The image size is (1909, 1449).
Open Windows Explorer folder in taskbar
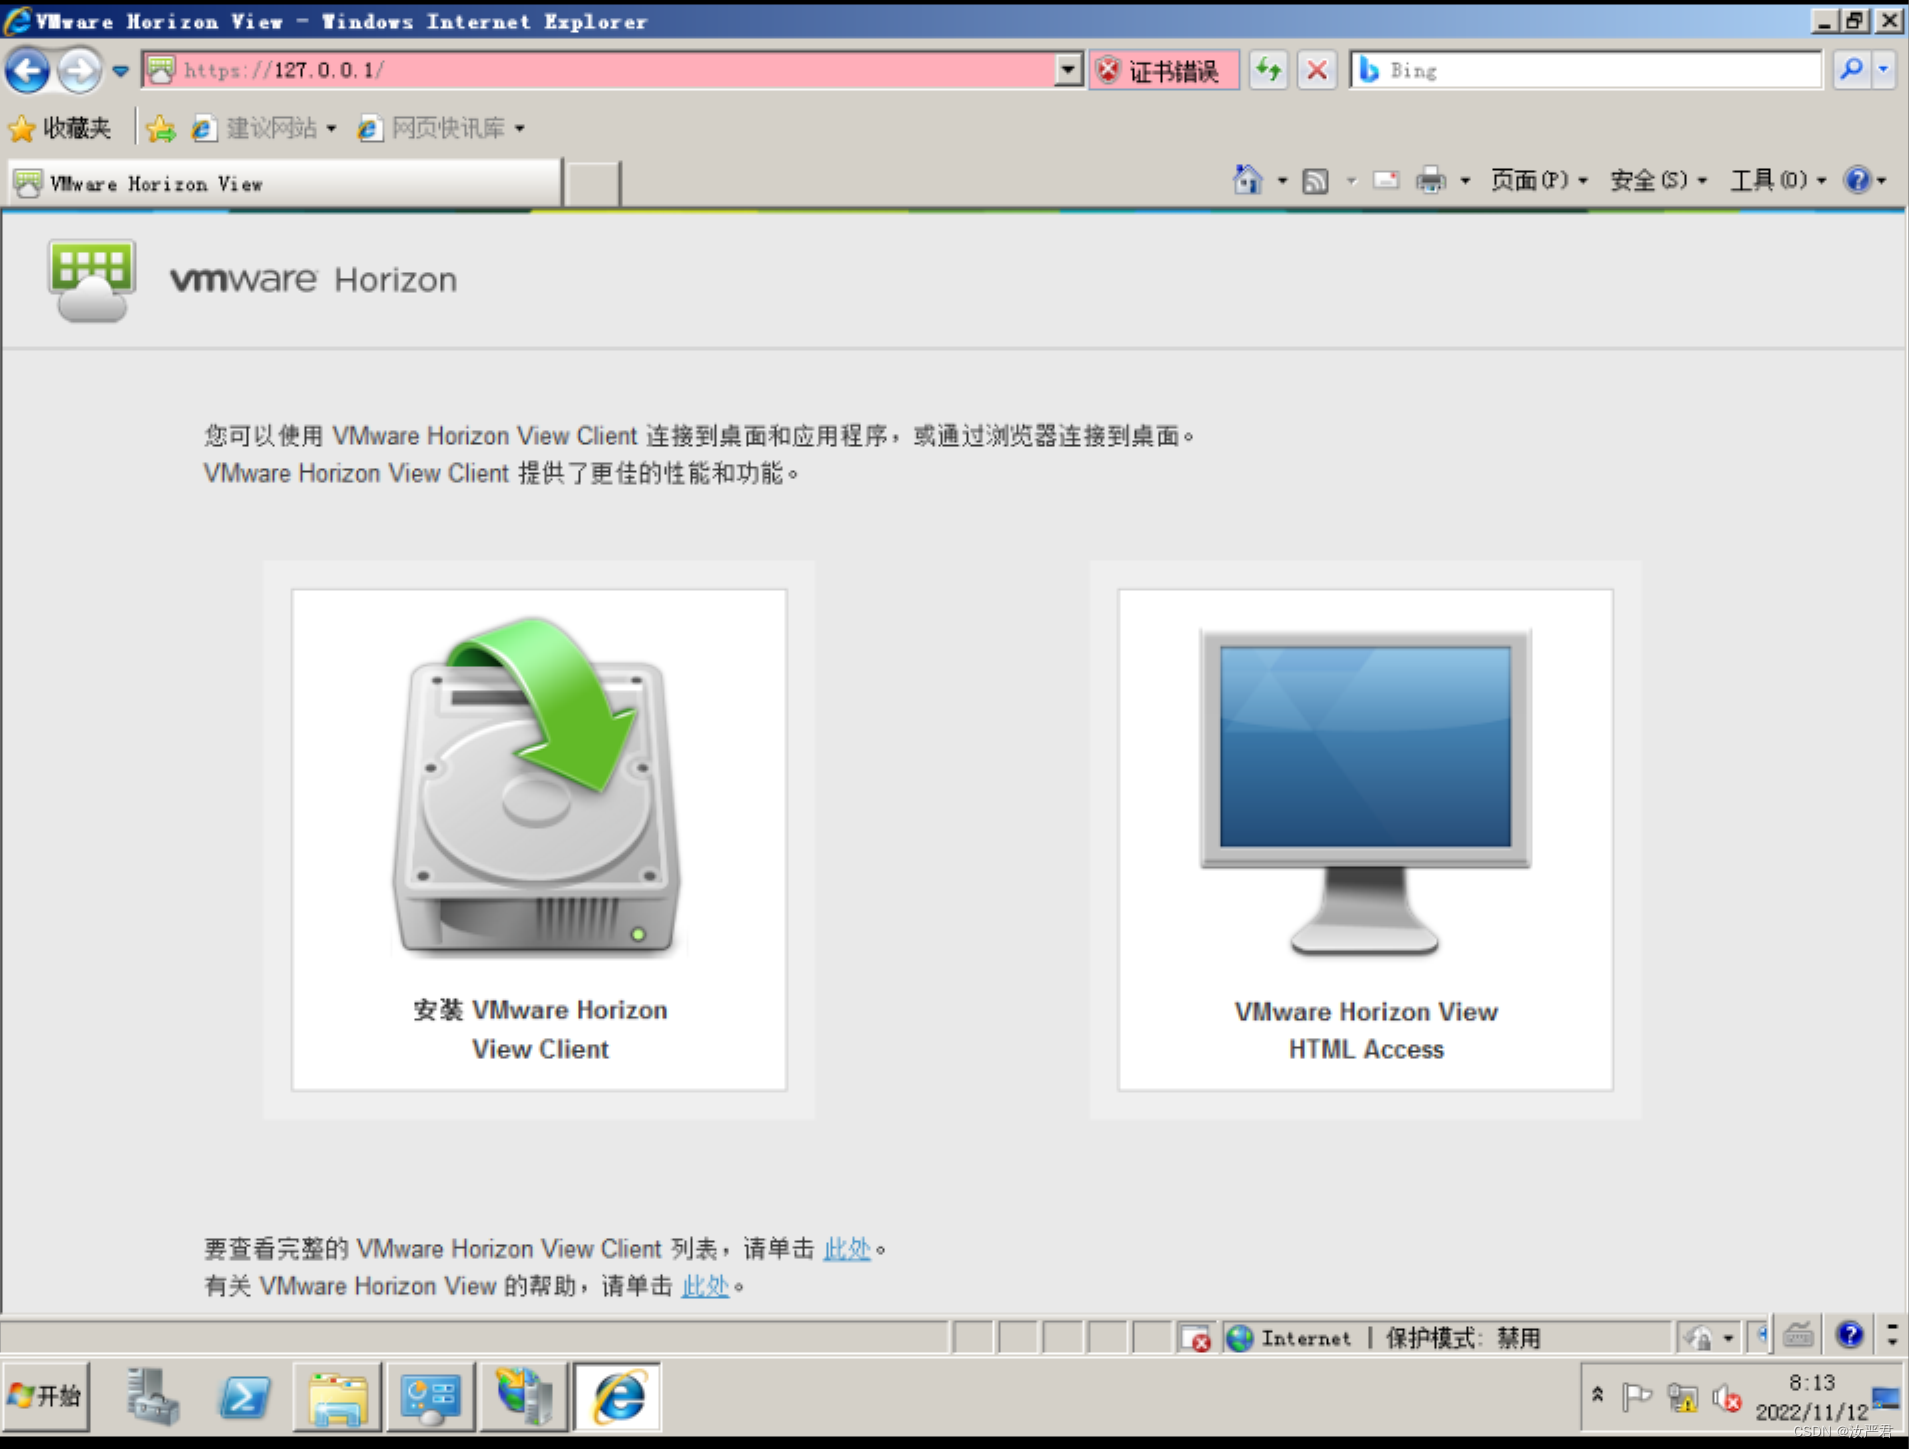pyautogui.click(x=337, y=1397)
